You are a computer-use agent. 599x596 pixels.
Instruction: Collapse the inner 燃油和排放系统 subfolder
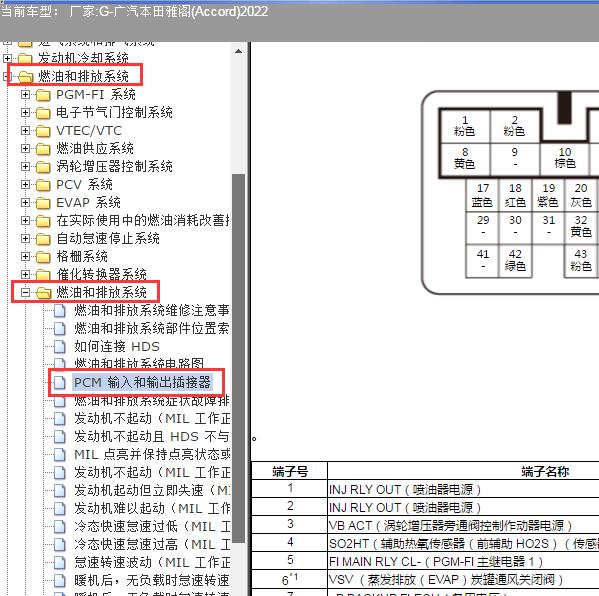point(25,293)
